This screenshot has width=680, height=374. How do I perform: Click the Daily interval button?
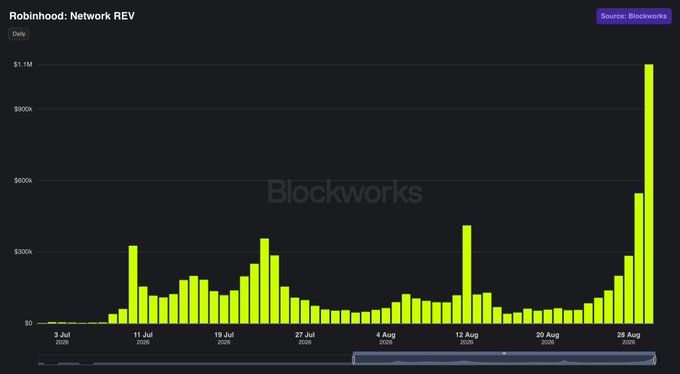point(19,34)
